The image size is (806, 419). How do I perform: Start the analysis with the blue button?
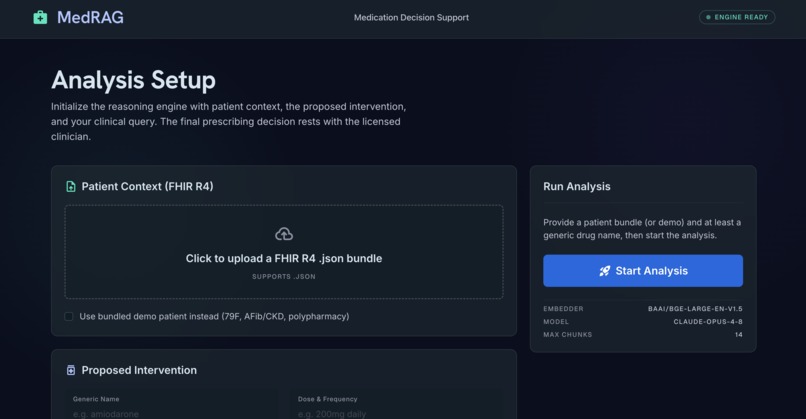click(x=643, y=271)
